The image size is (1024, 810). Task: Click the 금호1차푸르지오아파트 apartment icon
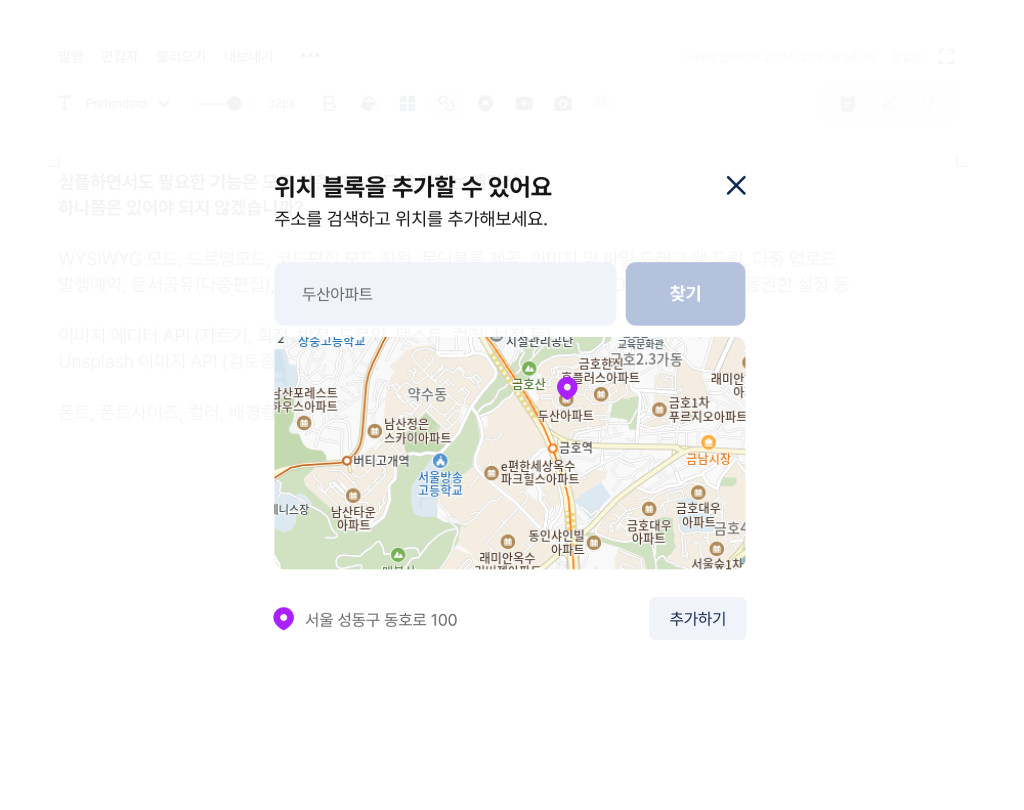660,410
